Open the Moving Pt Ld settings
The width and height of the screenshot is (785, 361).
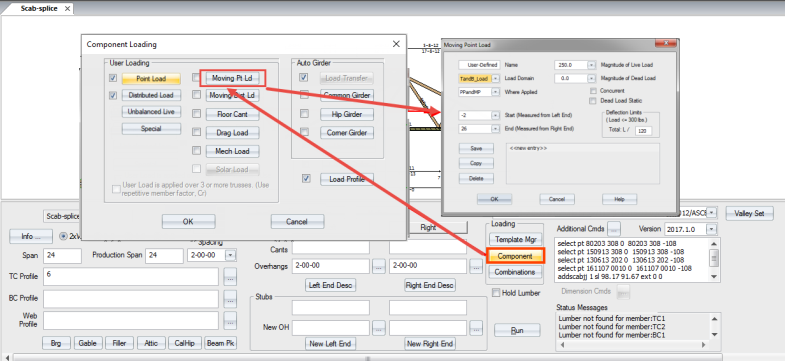point(232,78)
